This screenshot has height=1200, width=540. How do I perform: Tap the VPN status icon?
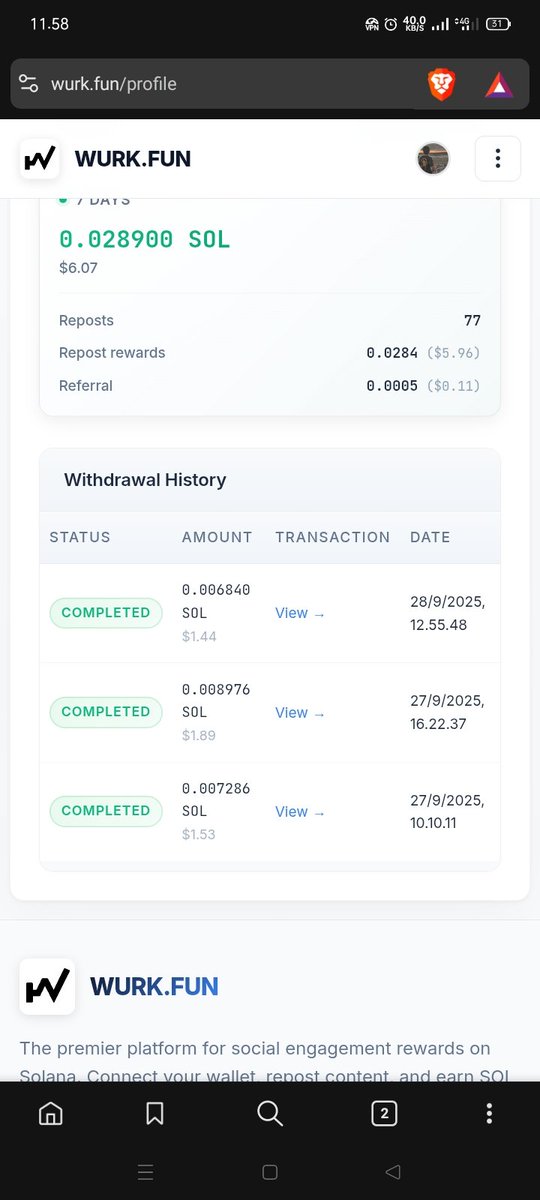coord(371,24)
